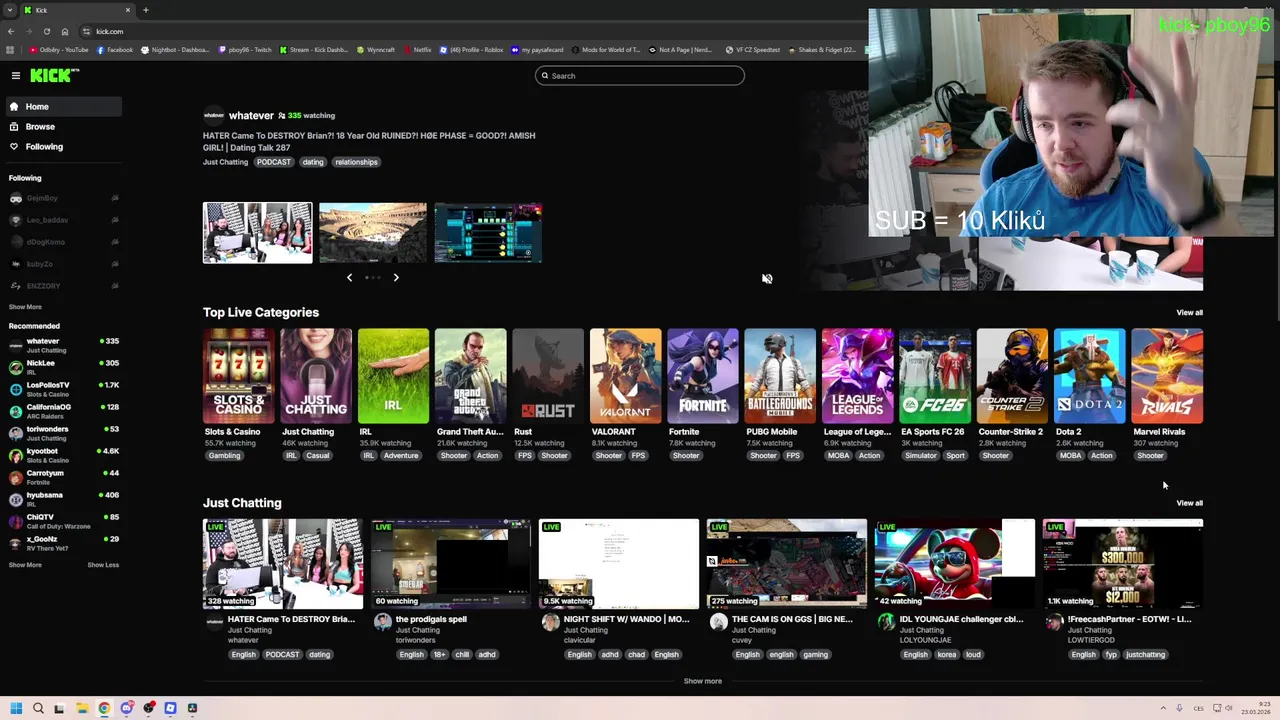Open followed channel GejmBoy
Screen dimensions: 1280x720
[62, 198]
